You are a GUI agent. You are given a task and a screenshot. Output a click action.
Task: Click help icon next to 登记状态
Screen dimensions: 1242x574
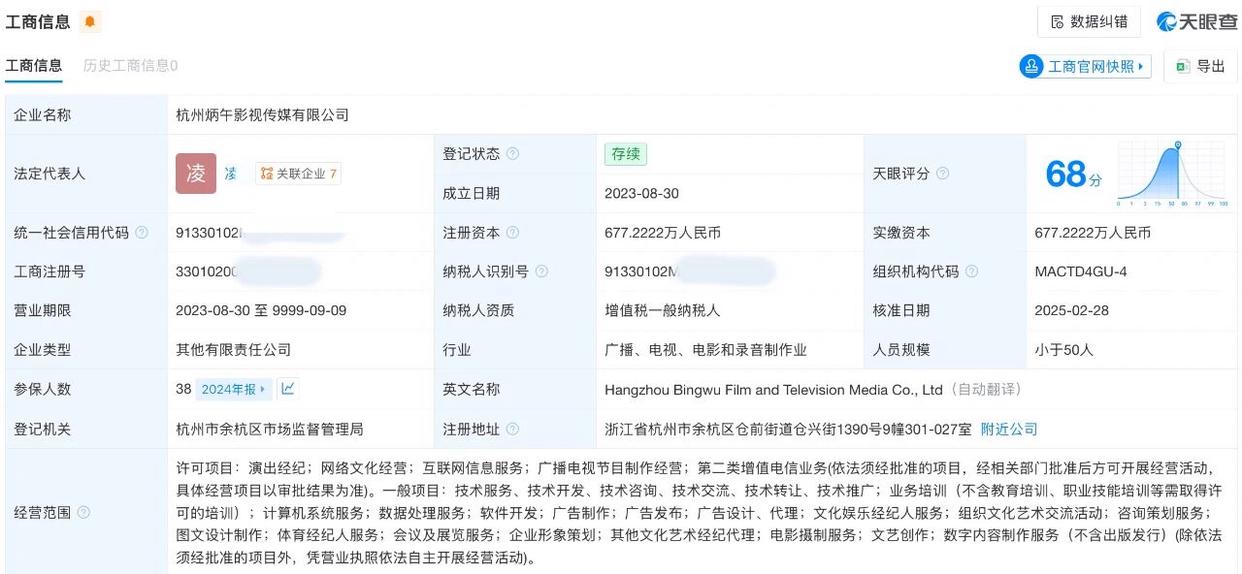tap(513, 154)
